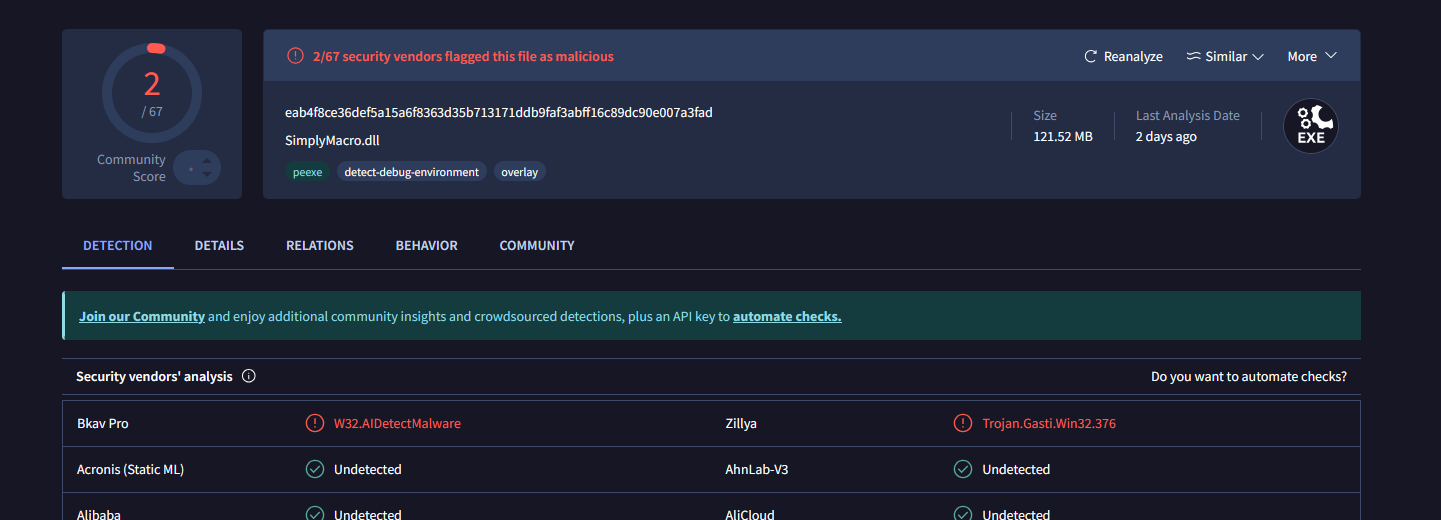
Task: Click the EXE file type icon
Action: 1311,127
